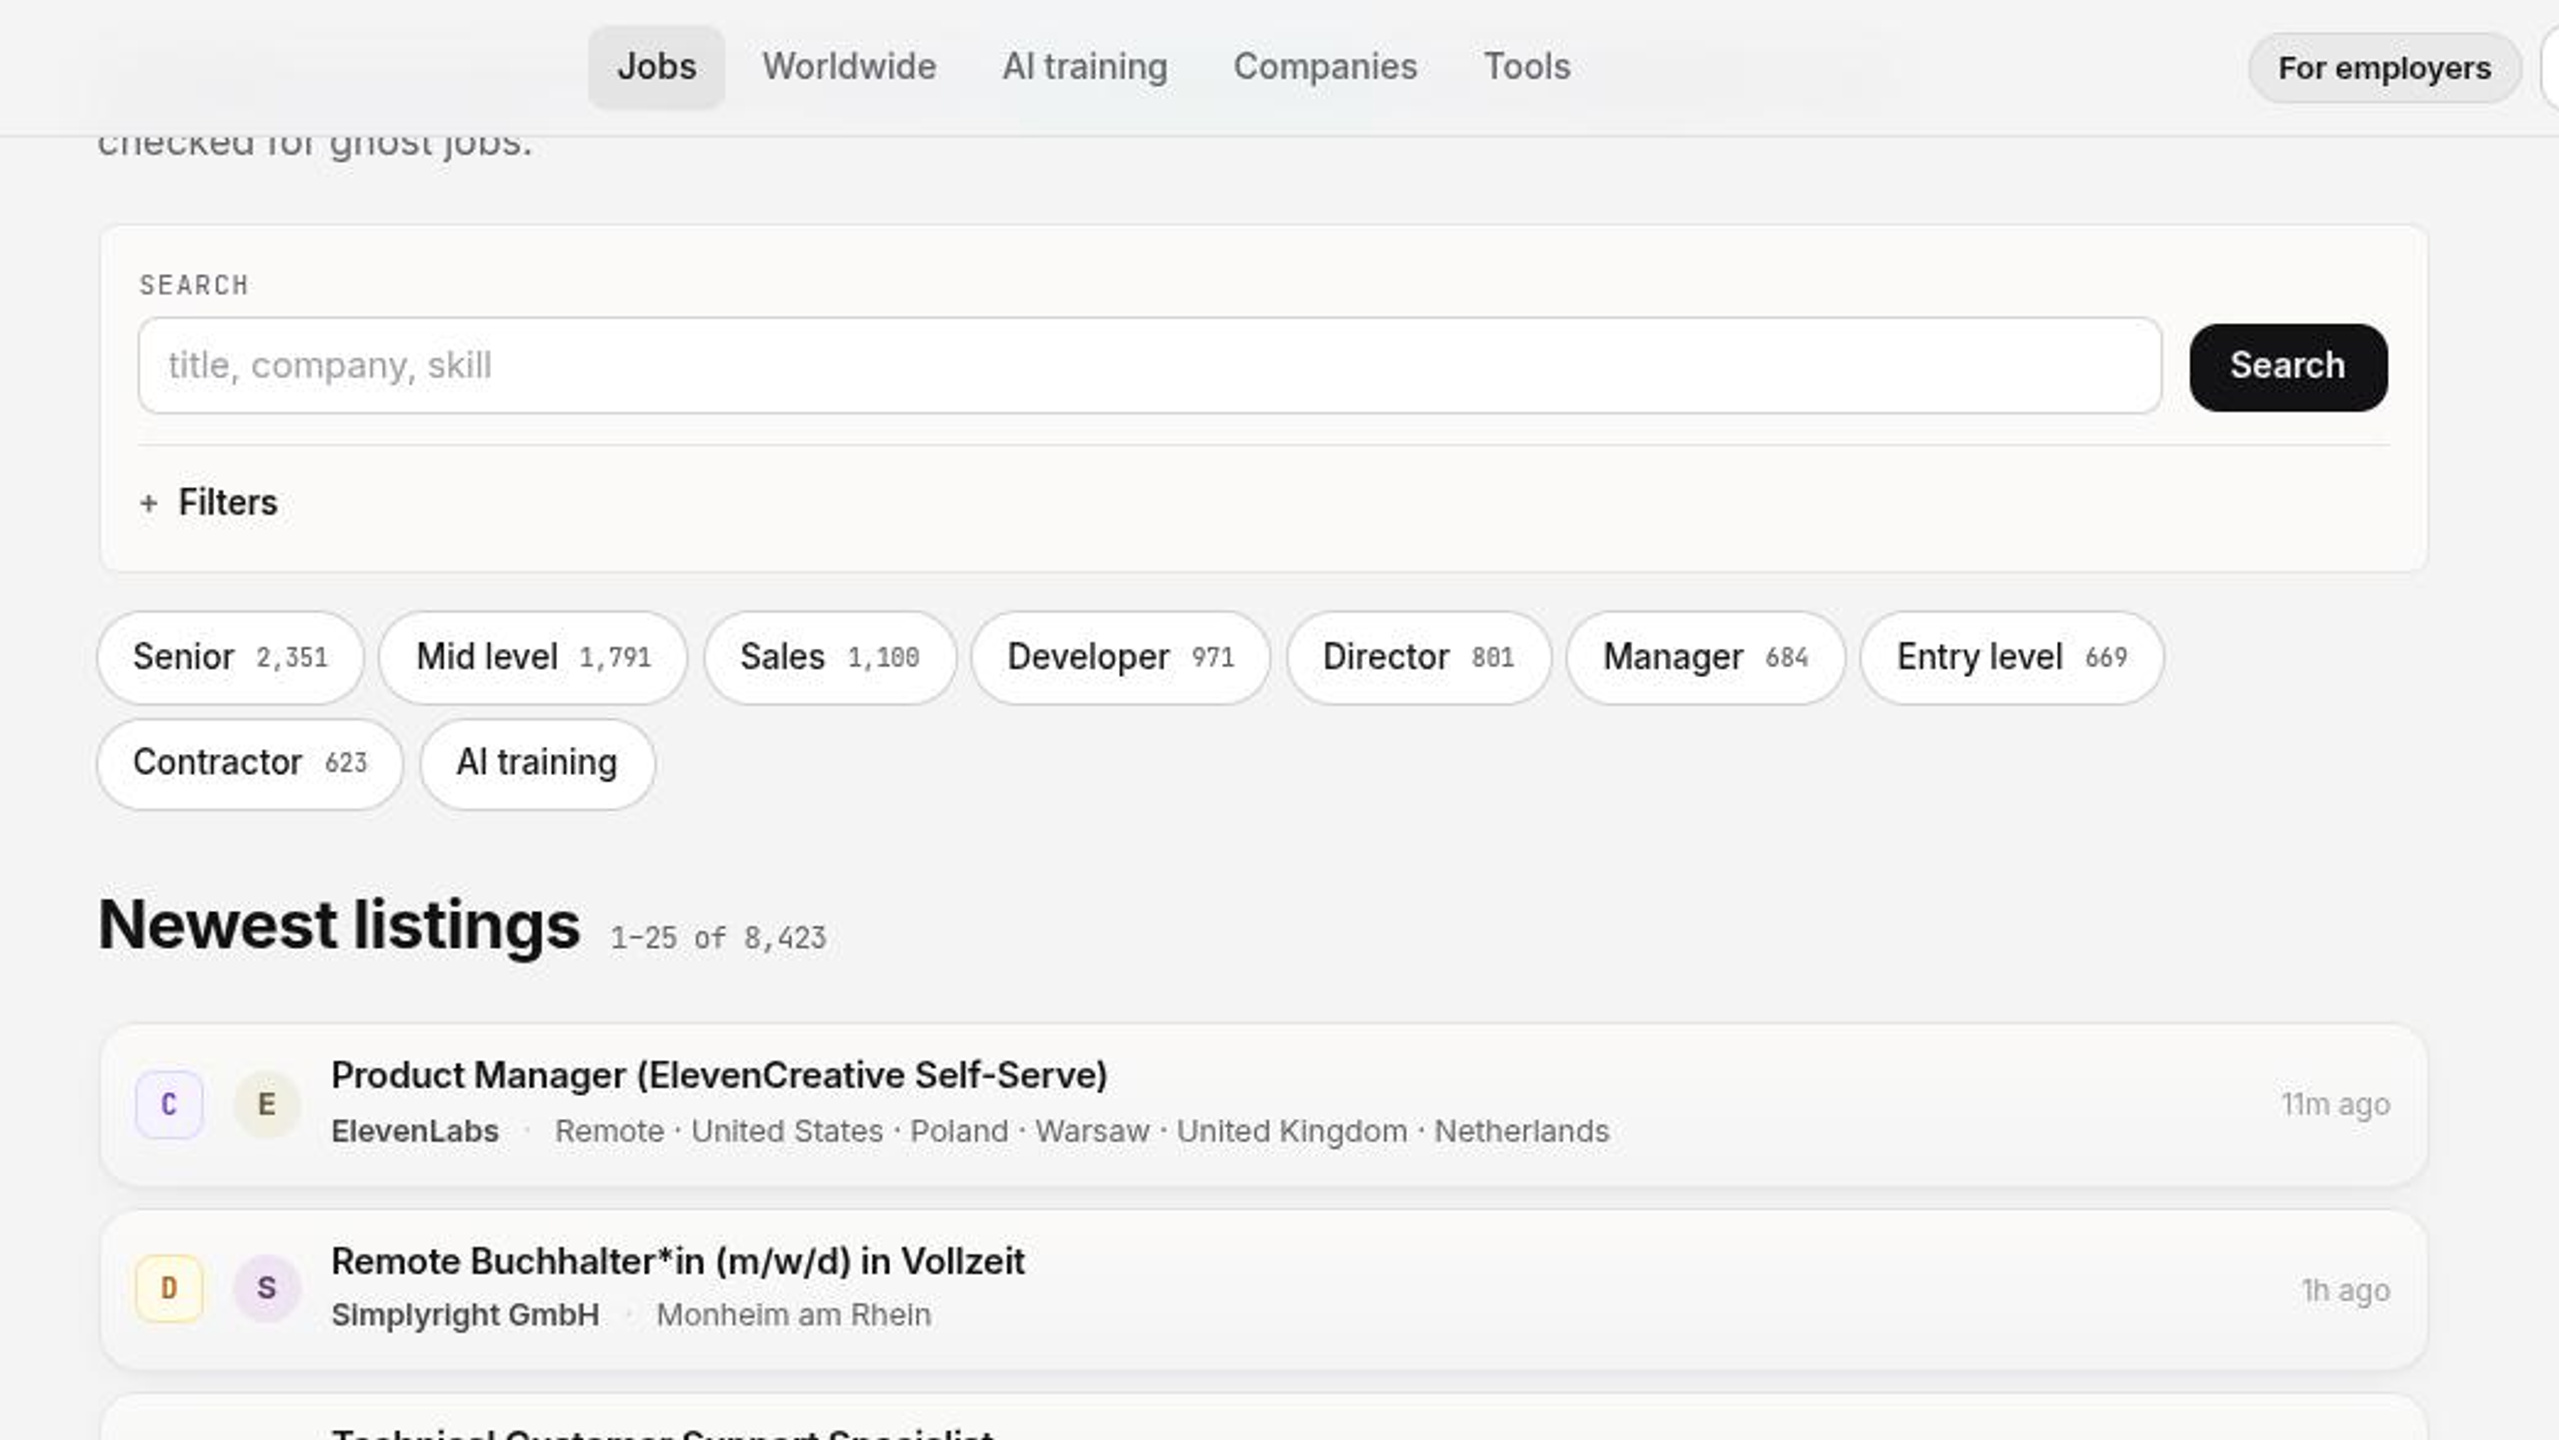Open Remote Buchhalter*in (m/w/d) in Vollzeit listing
Viewport: 2559px width, 1440px height.
point(678,1261)
